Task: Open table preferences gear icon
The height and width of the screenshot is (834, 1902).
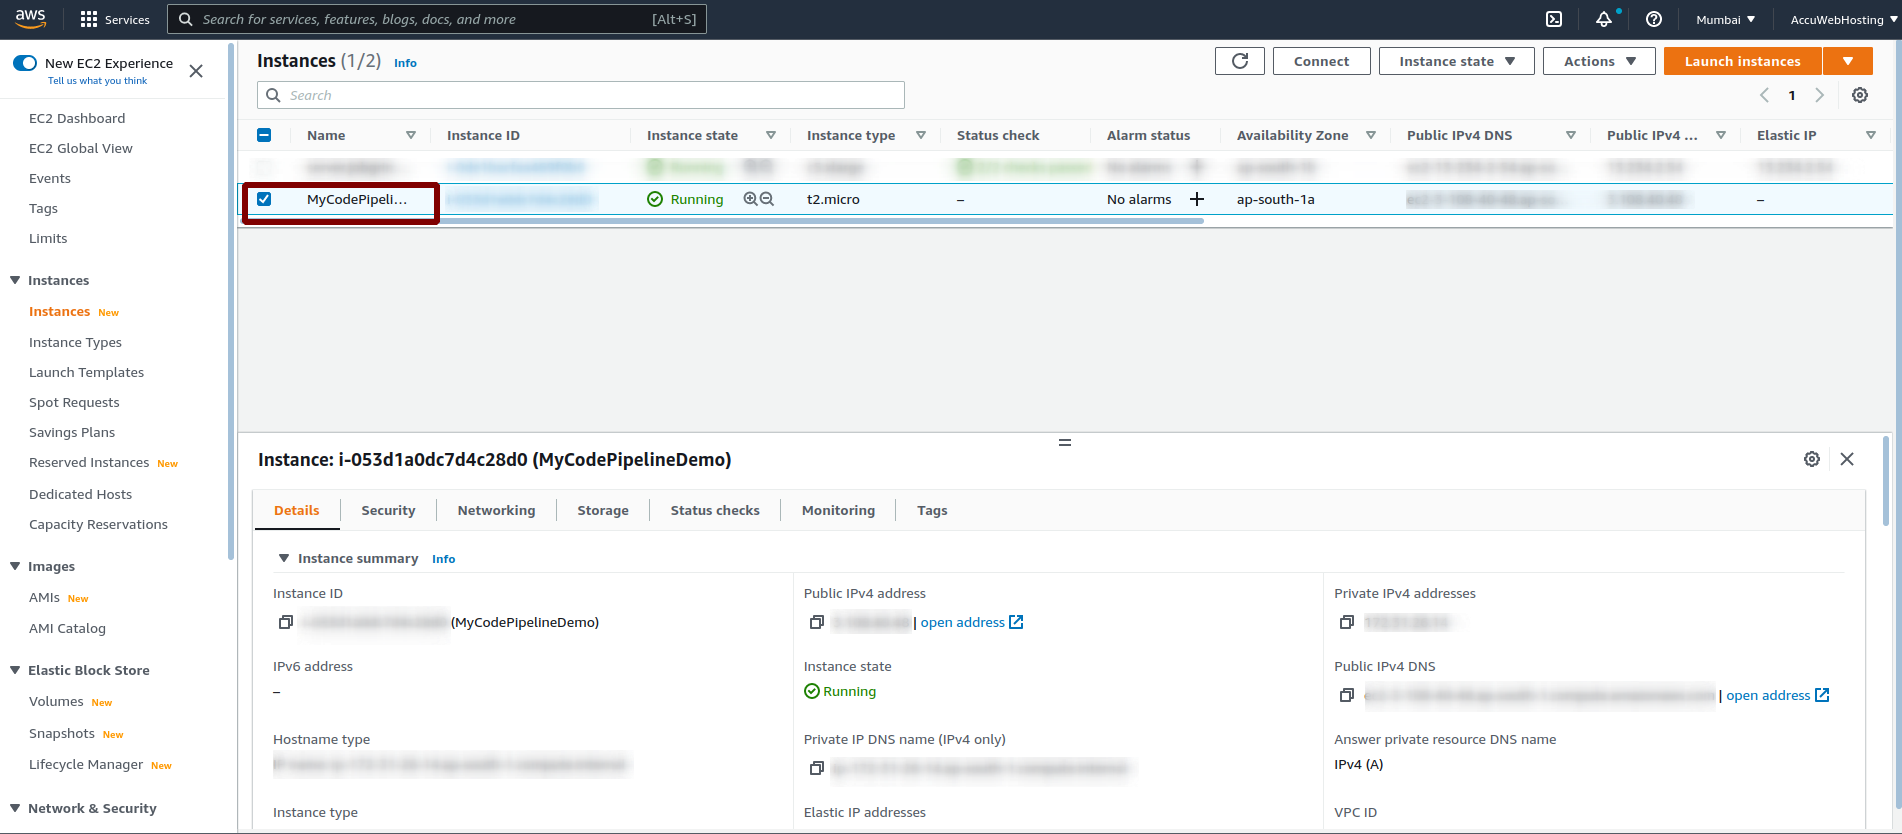Action: (1860, 95)
